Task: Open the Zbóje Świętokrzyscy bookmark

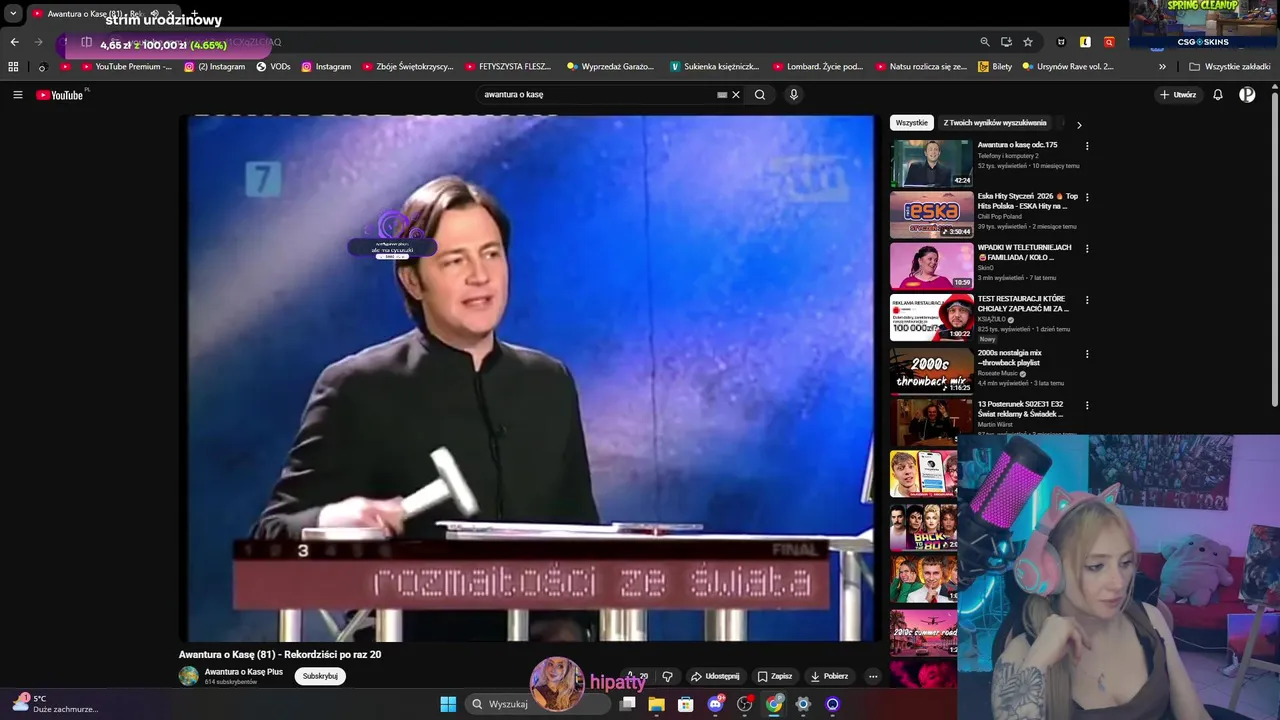Action: pyautogui.click(x=408, y=67)
